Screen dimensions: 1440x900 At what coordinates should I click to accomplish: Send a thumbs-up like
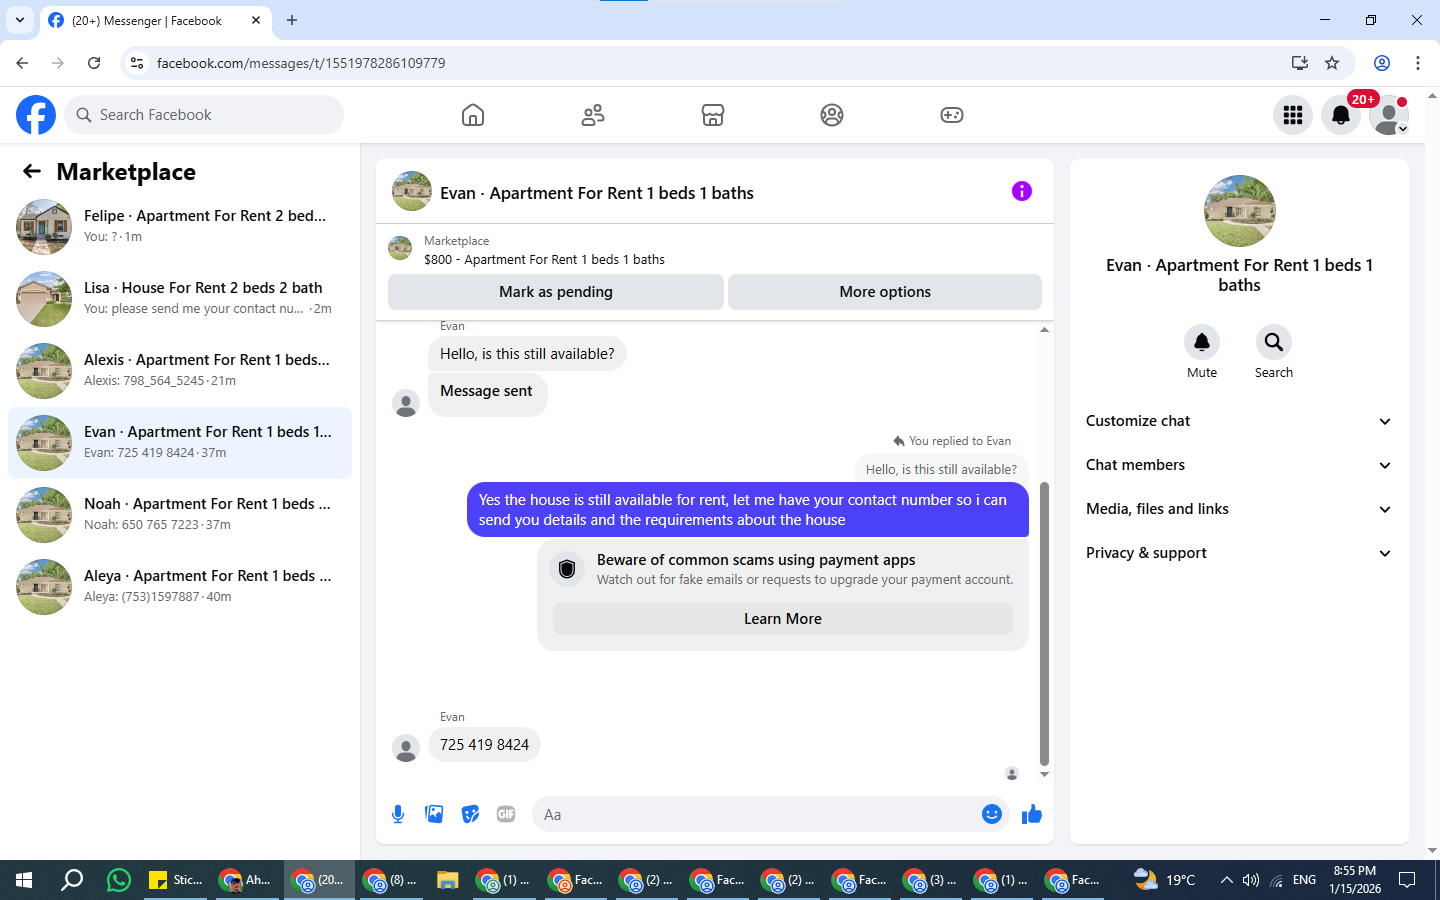click(1032, 814)
